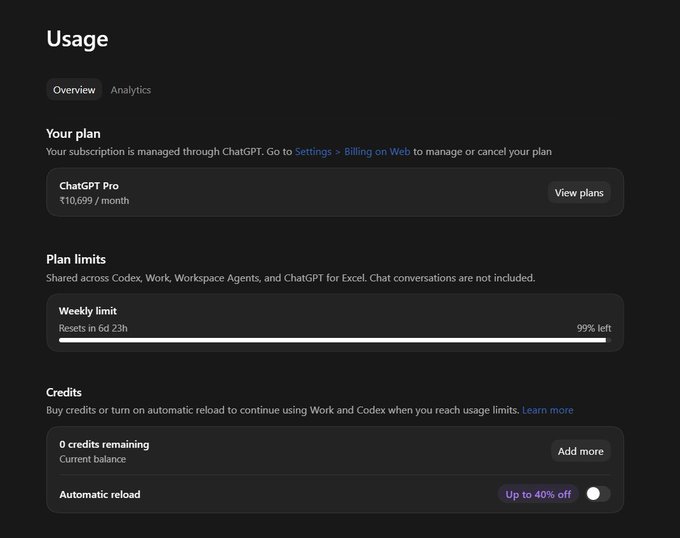
Task: Open the Analytics tab
Action: 131,90
